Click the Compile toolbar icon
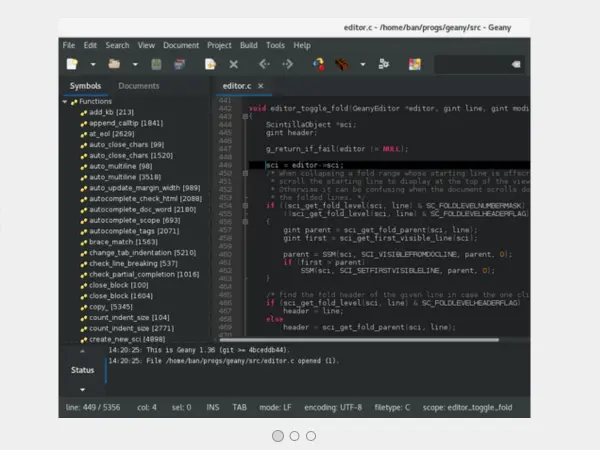The image size is (600, 450). [319, 64]
